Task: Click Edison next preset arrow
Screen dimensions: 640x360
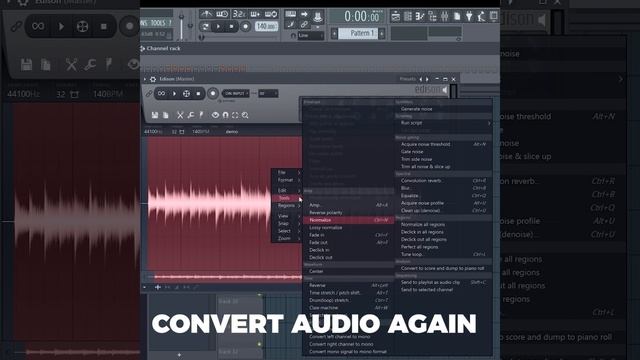Action: pos(427,79)
